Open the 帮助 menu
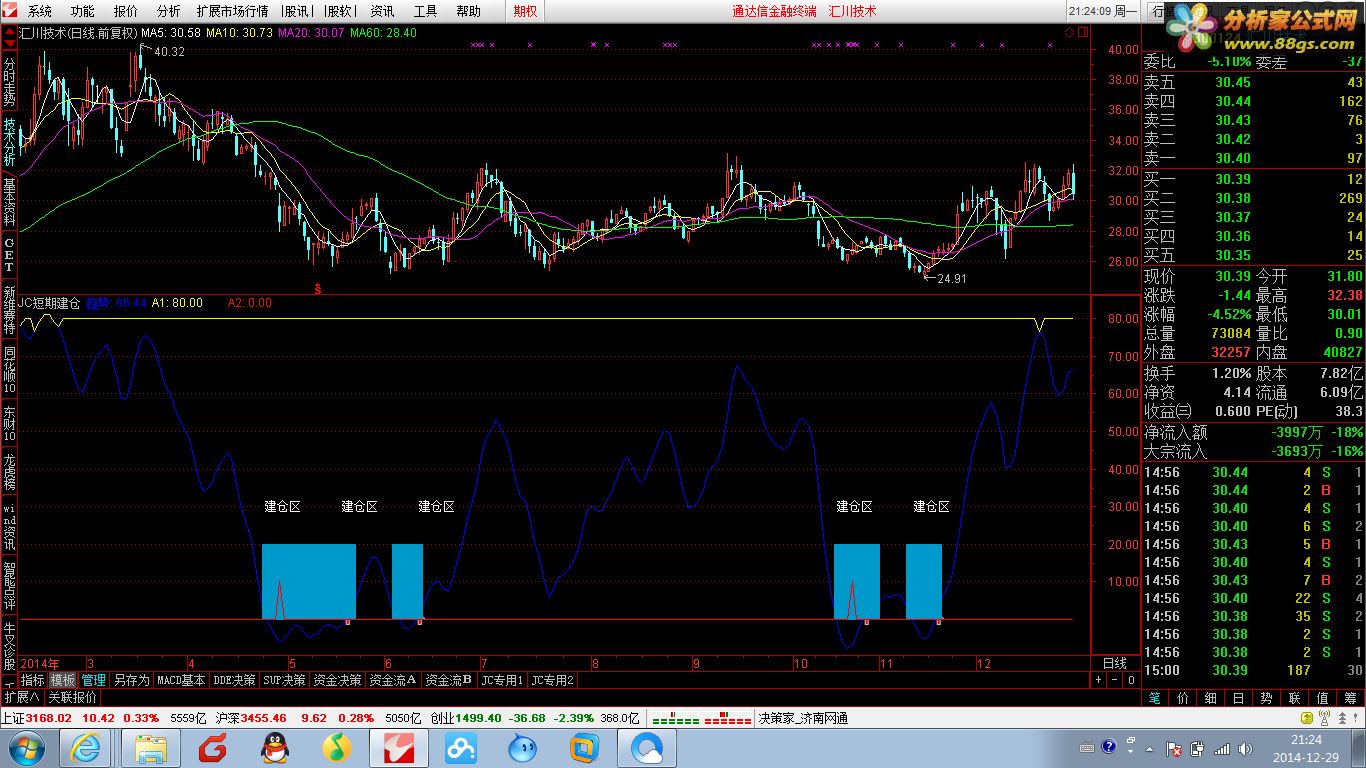Image resolution: width=1366 pixels, height=768 pixels. click(468, 11)
